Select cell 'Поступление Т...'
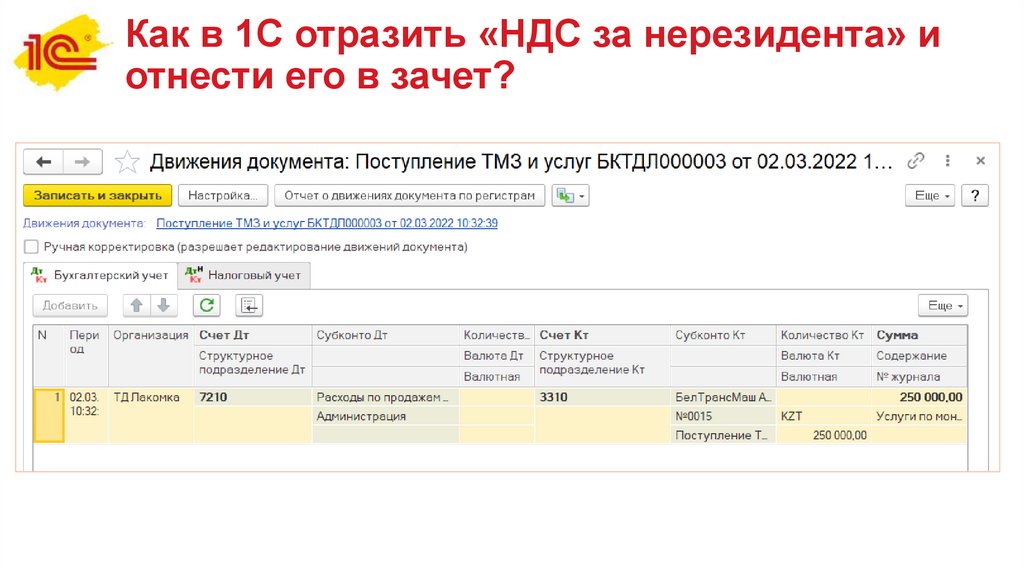Viewport: 1024px width, 574px height. (723, 435)
